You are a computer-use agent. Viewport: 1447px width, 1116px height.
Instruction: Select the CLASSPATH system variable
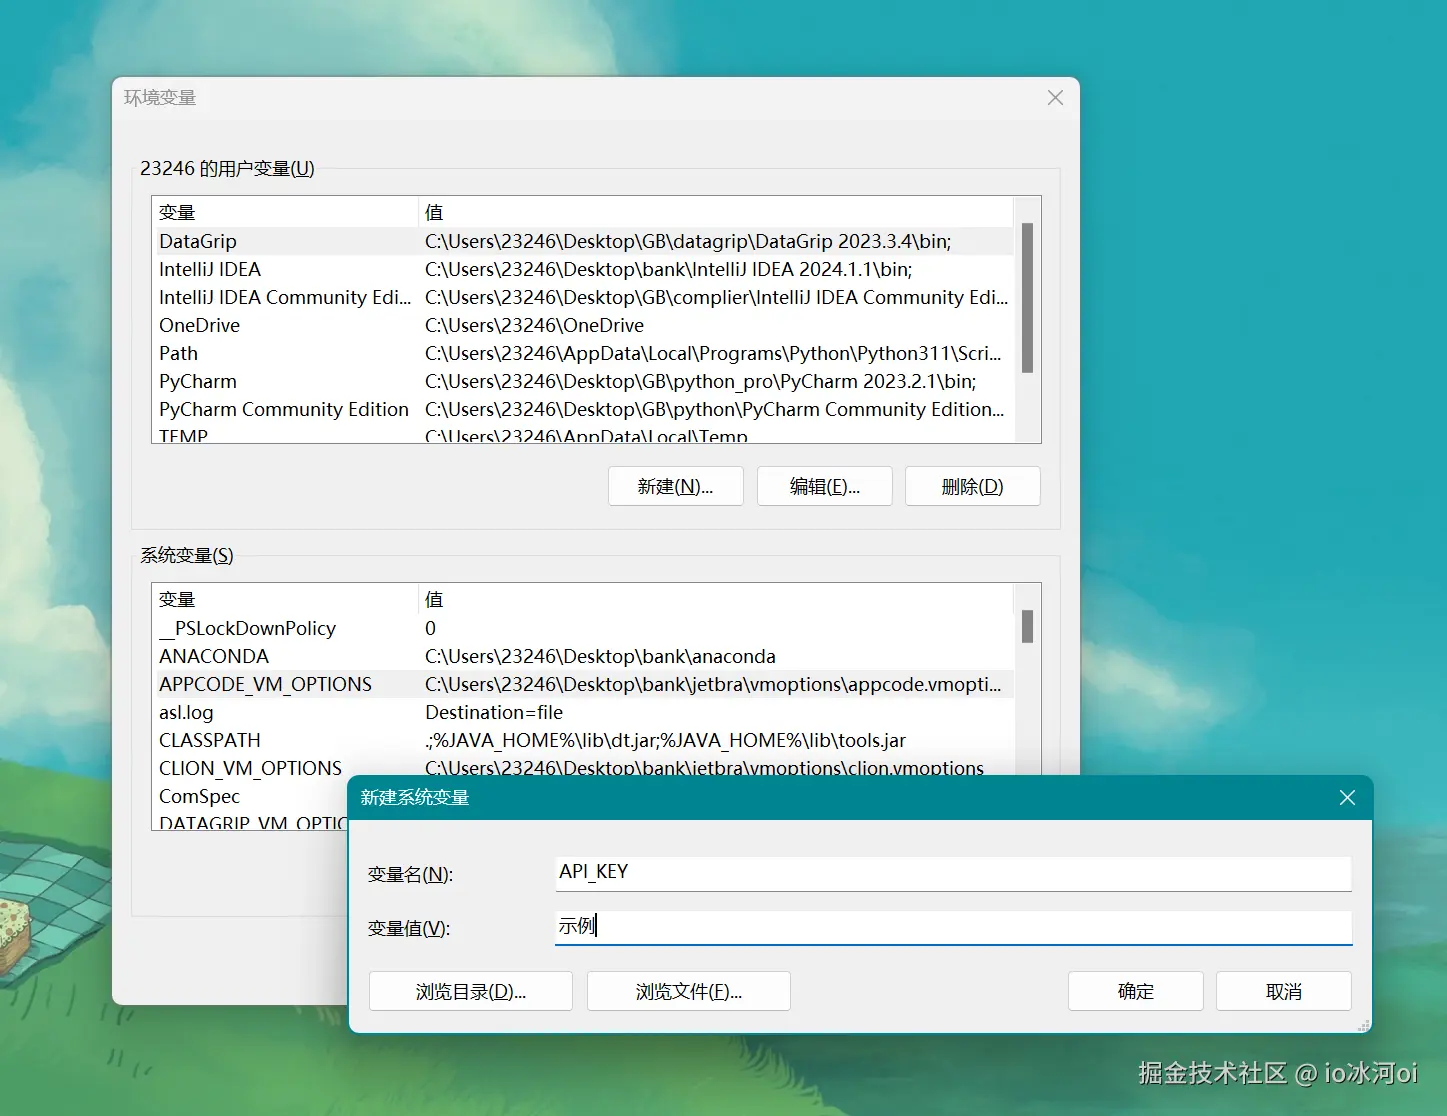pyautogui.click(x=583, y=740)
